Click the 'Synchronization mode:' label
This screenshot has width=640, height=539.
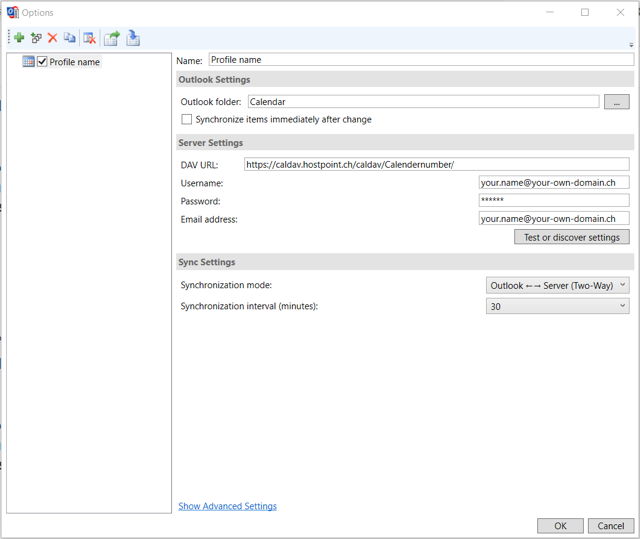pos(226,285)
